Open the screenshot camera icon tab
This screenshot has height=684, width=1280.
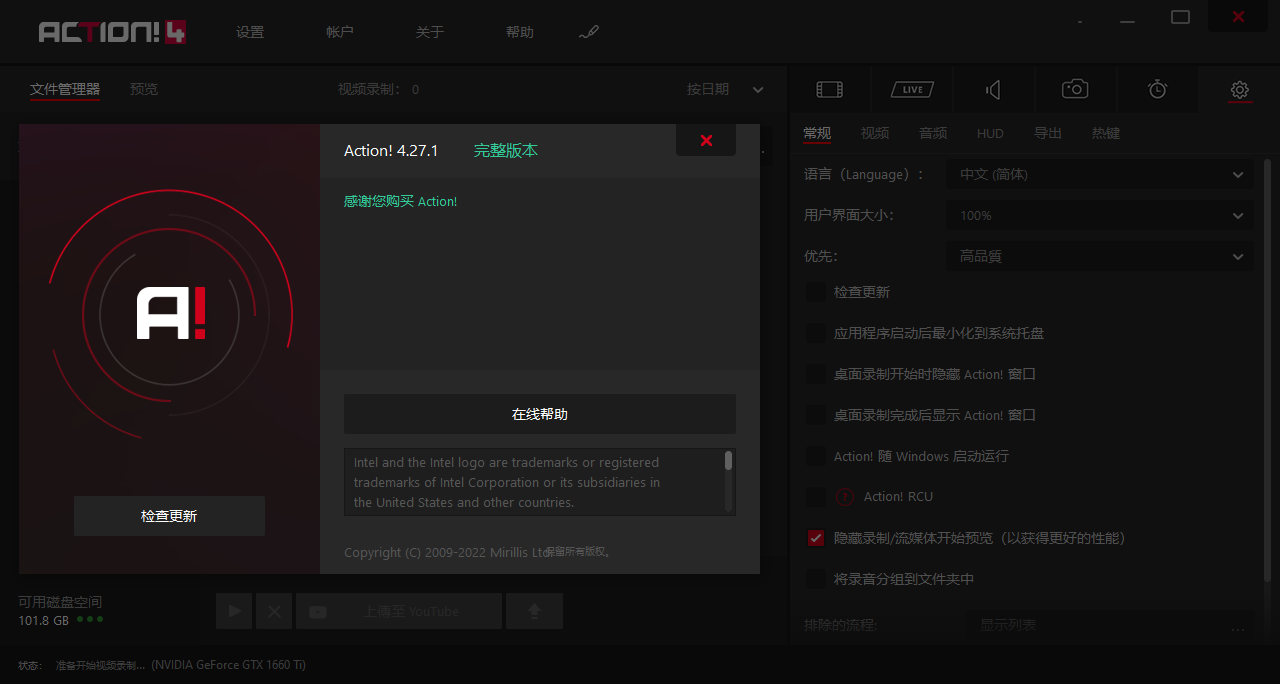click(1075, 89)
